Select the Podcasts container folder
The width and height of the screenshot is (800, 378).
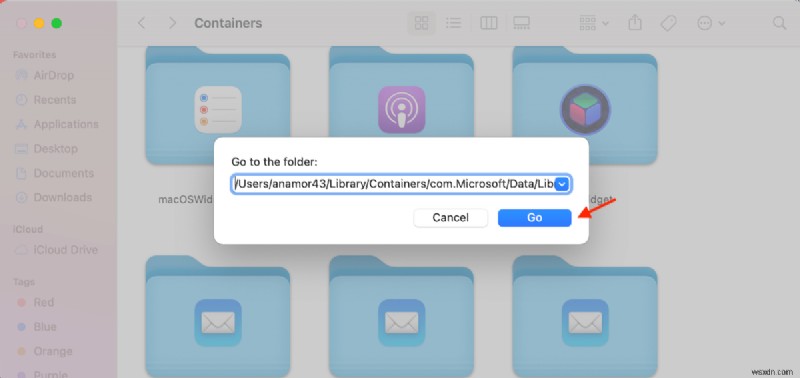tap(402, 106)
